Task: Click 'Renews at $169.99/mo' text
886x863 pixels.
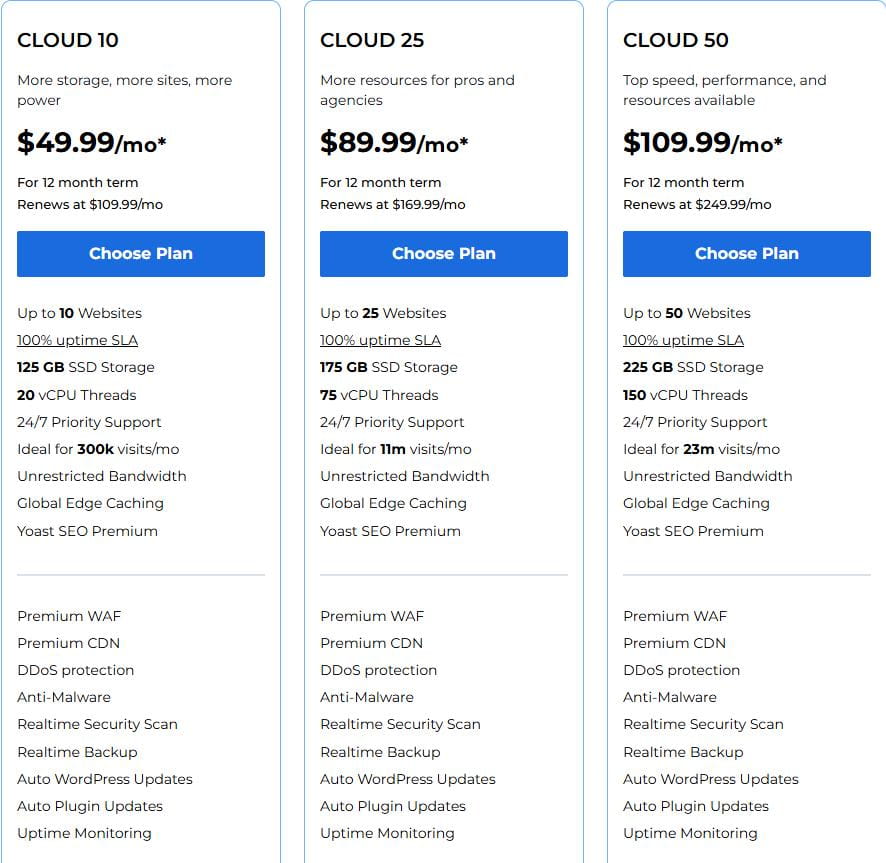Action: (393, 204)
